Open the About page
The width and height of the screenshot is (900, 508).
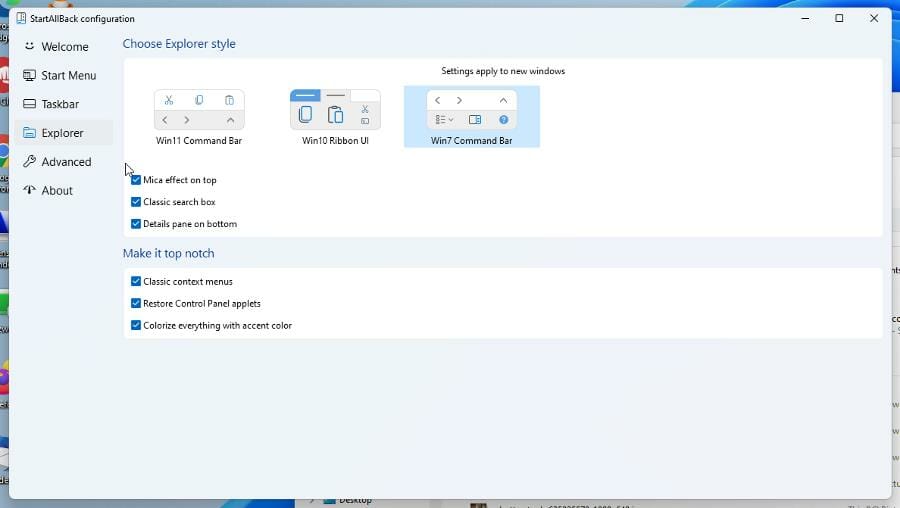pos(64,190)
